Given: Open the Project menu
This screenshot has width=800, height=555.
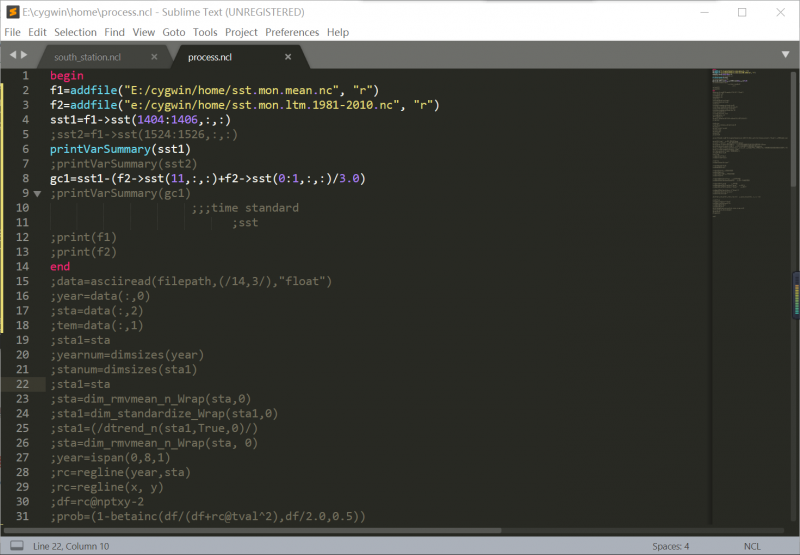Looking at the screenshot, I should (x=241, y=32).
